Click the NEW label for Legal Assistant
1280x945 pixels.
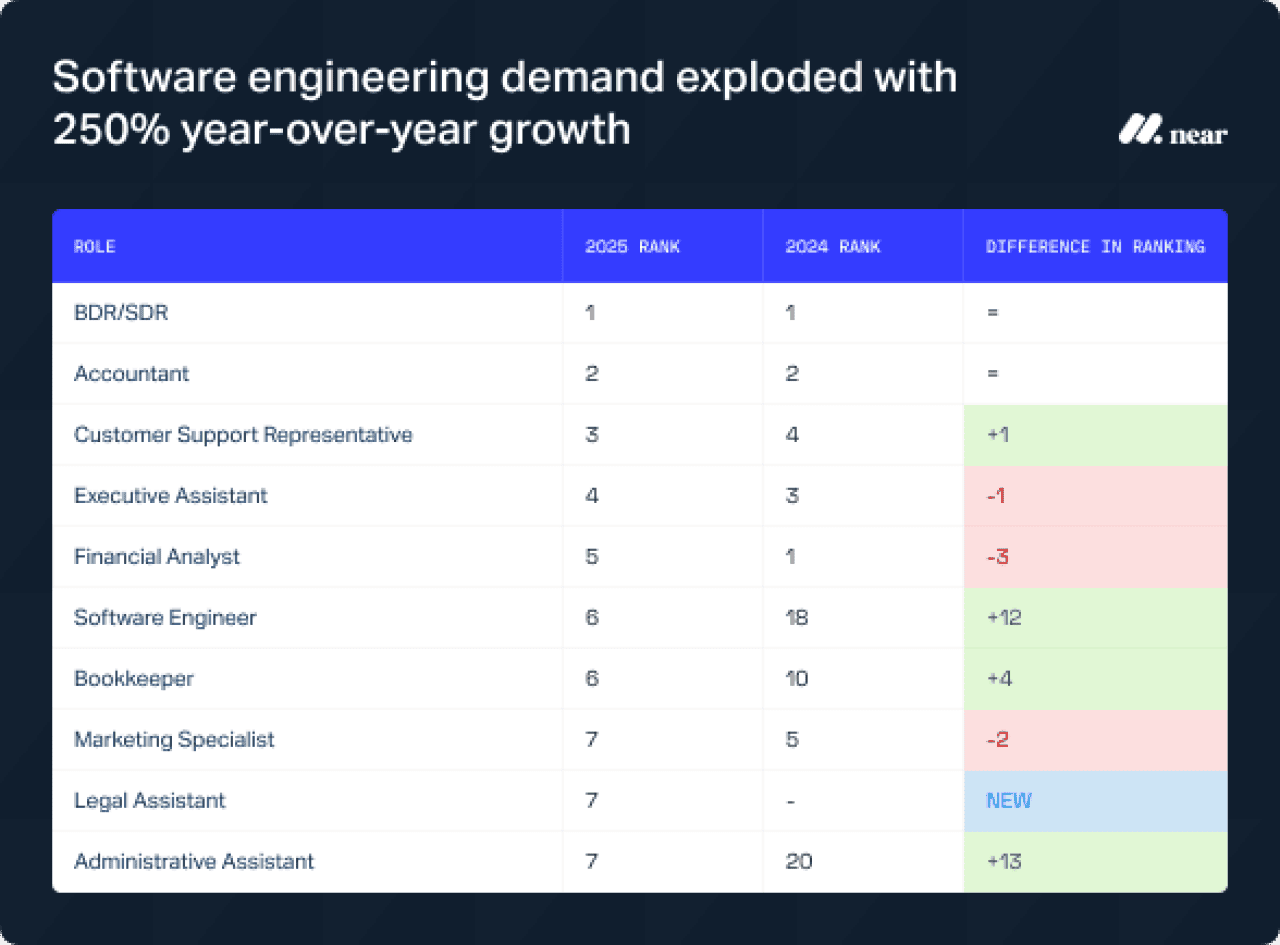(1007, 800)
